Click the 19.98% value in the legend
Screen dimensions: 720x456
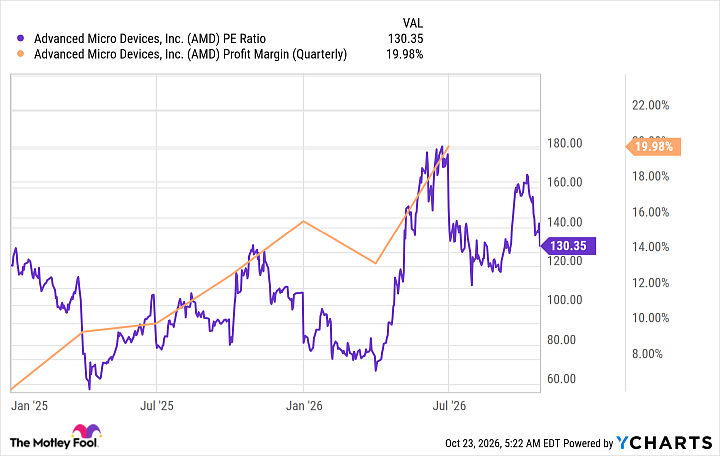tap(405, 54)
